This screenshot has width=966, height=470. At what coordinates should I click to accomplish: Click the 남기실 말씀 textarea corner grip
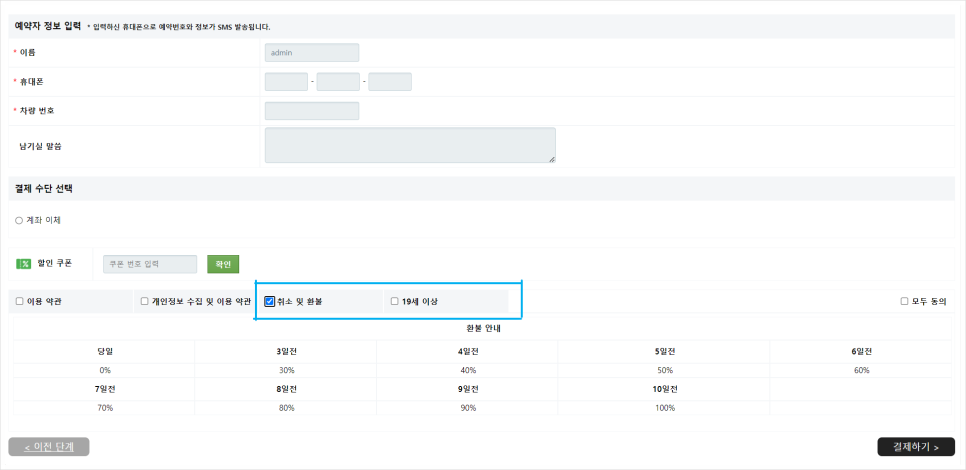coord(552,160)
